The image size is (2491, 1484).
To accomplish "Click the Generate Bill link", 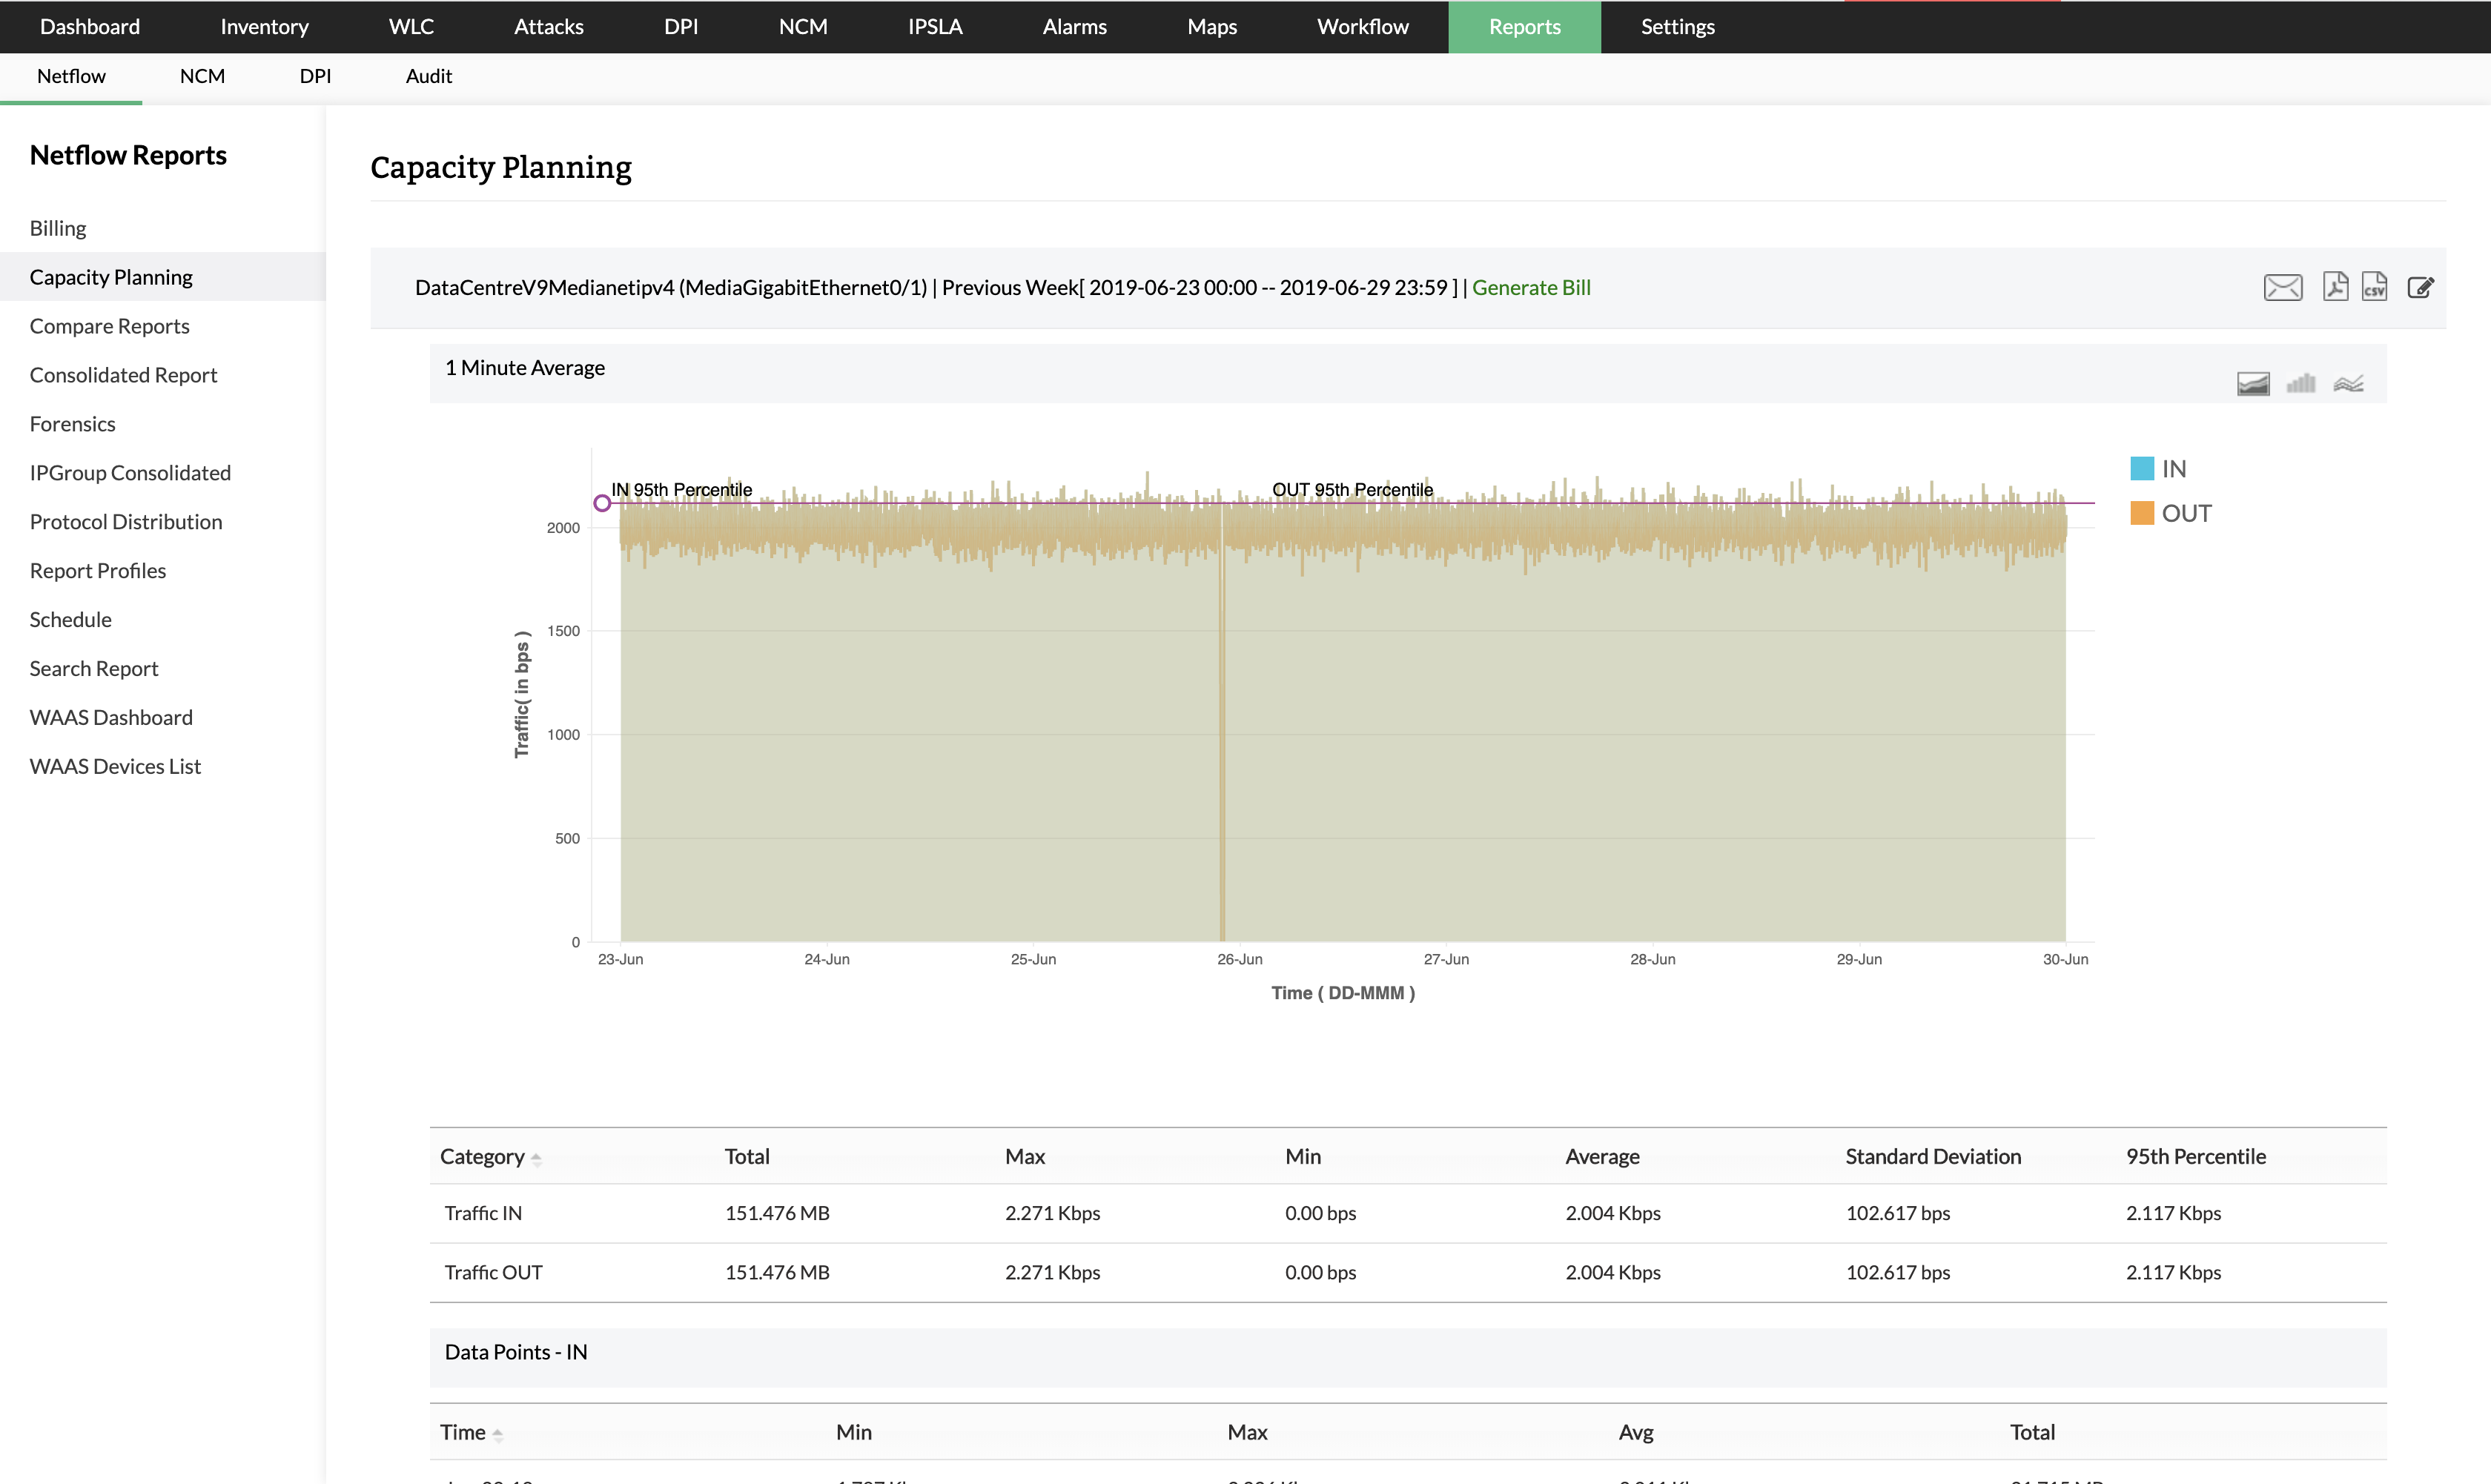I will pos(1530,288).
